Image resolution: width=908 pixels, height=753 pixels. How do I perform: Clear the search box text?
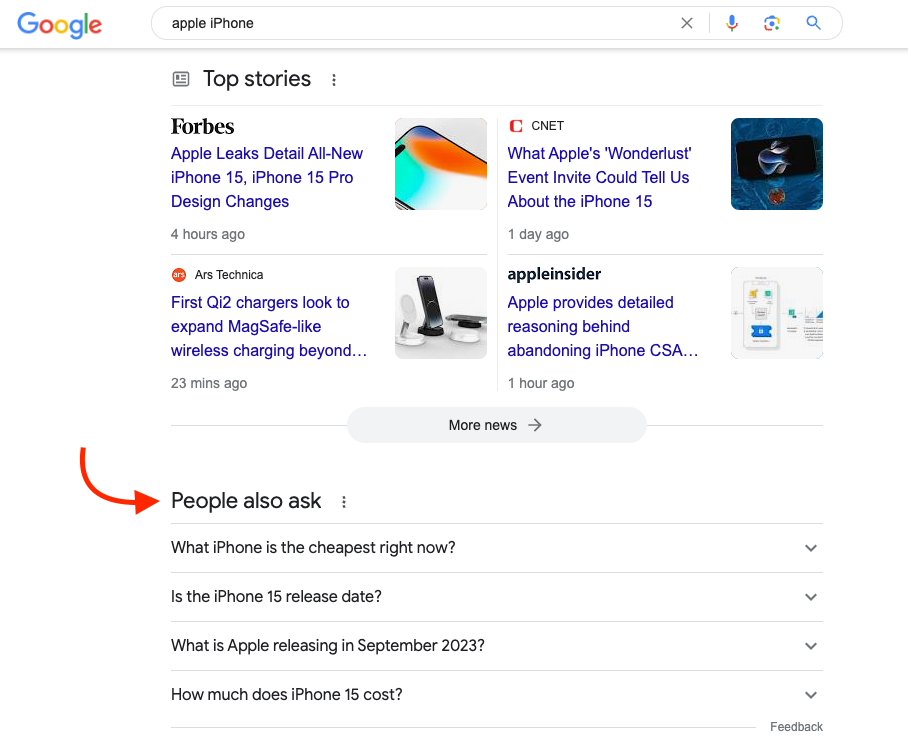pyautogui.click(x=687, y=23)
